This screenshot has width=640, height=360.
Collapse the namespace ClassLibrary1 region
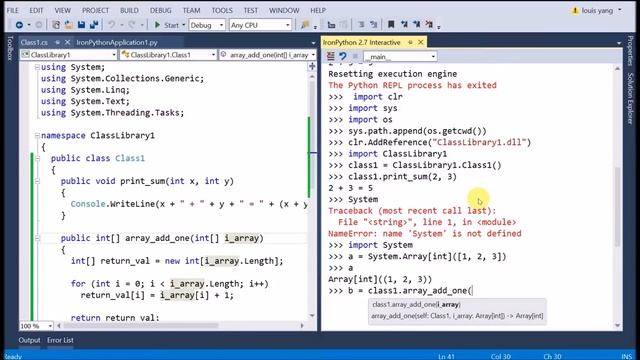point(37,136)
